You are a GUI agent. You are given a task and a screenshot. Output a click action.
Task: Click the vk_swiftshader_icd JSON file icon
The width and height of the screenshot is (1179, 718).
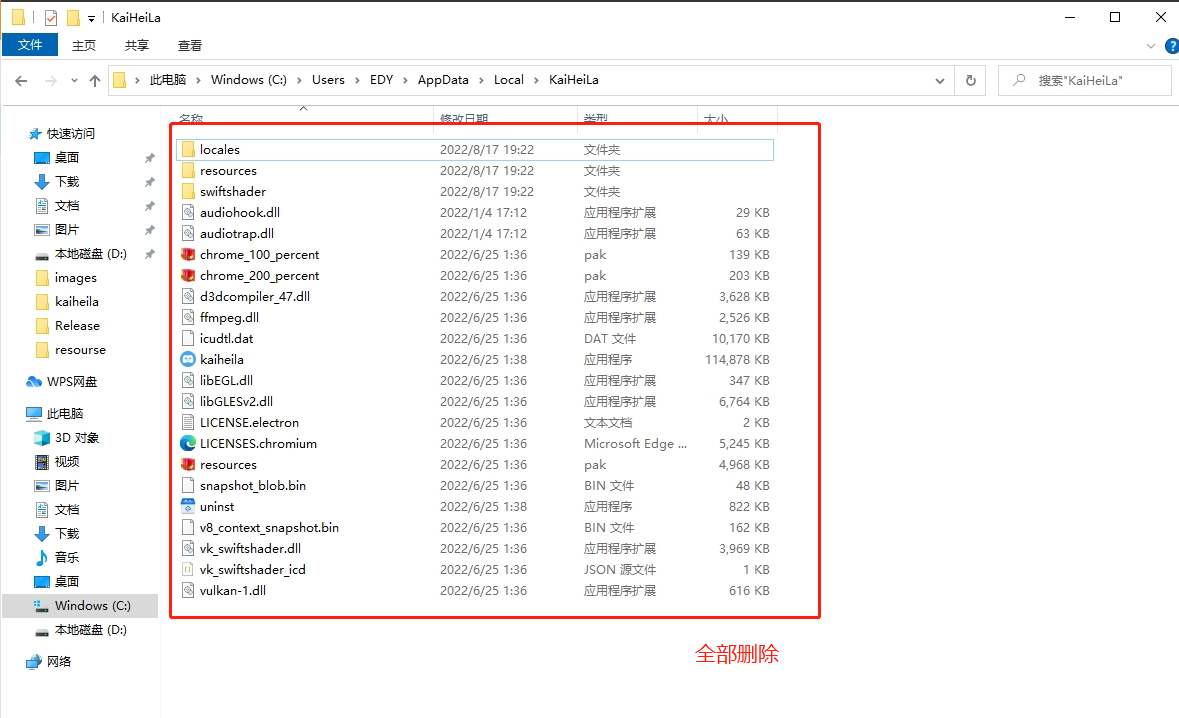click(x=188, y=570)
